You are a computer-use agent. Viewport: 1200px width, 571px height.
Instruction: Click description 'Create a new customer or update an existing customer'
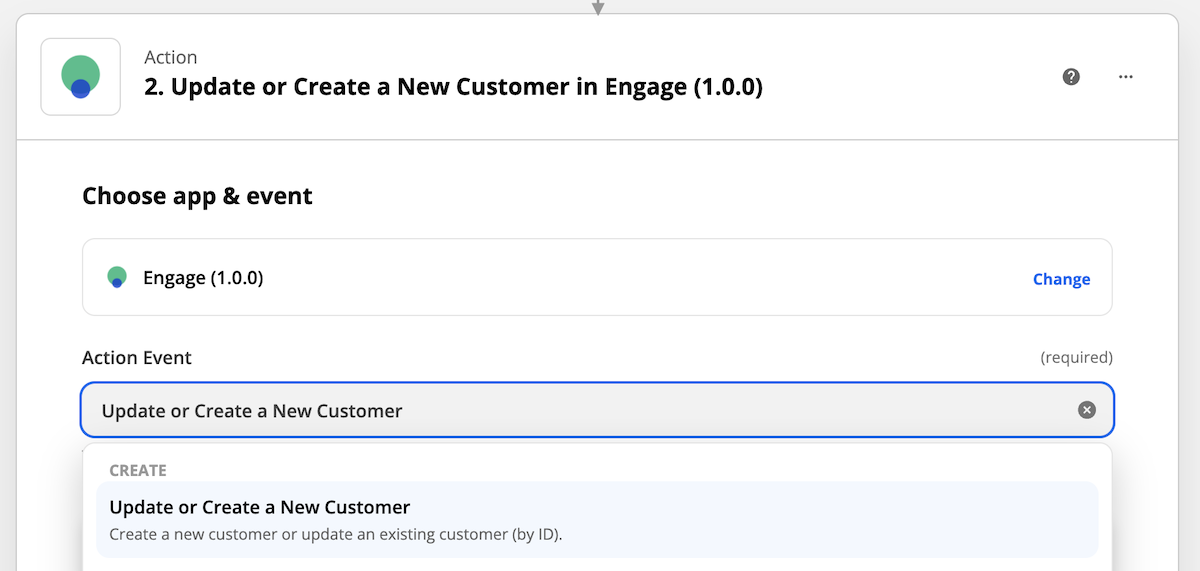click(x=336, y=535)
